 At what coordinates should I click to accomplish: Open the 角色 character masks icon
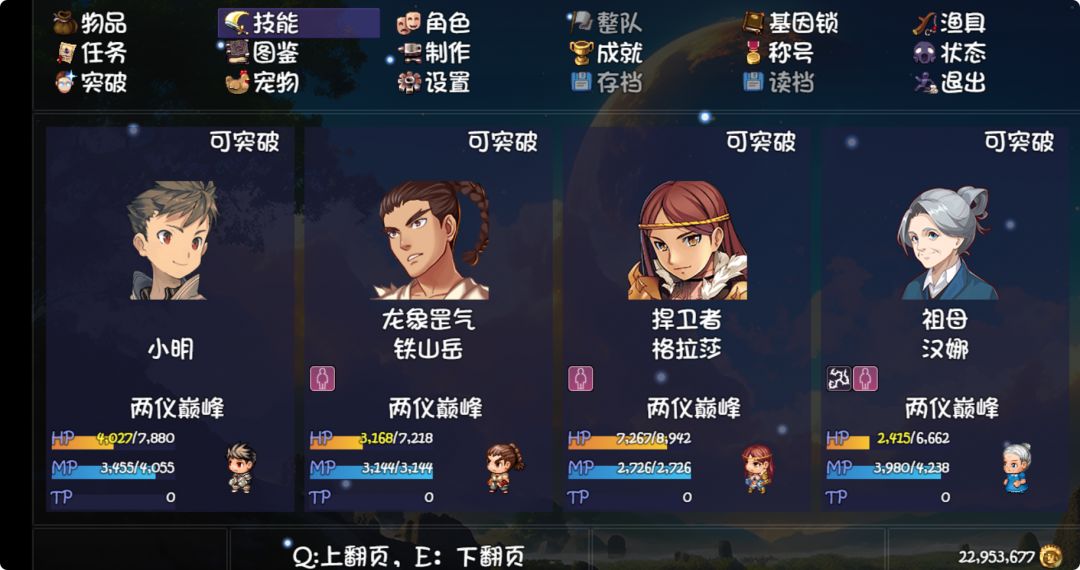[x=408, y=23]
